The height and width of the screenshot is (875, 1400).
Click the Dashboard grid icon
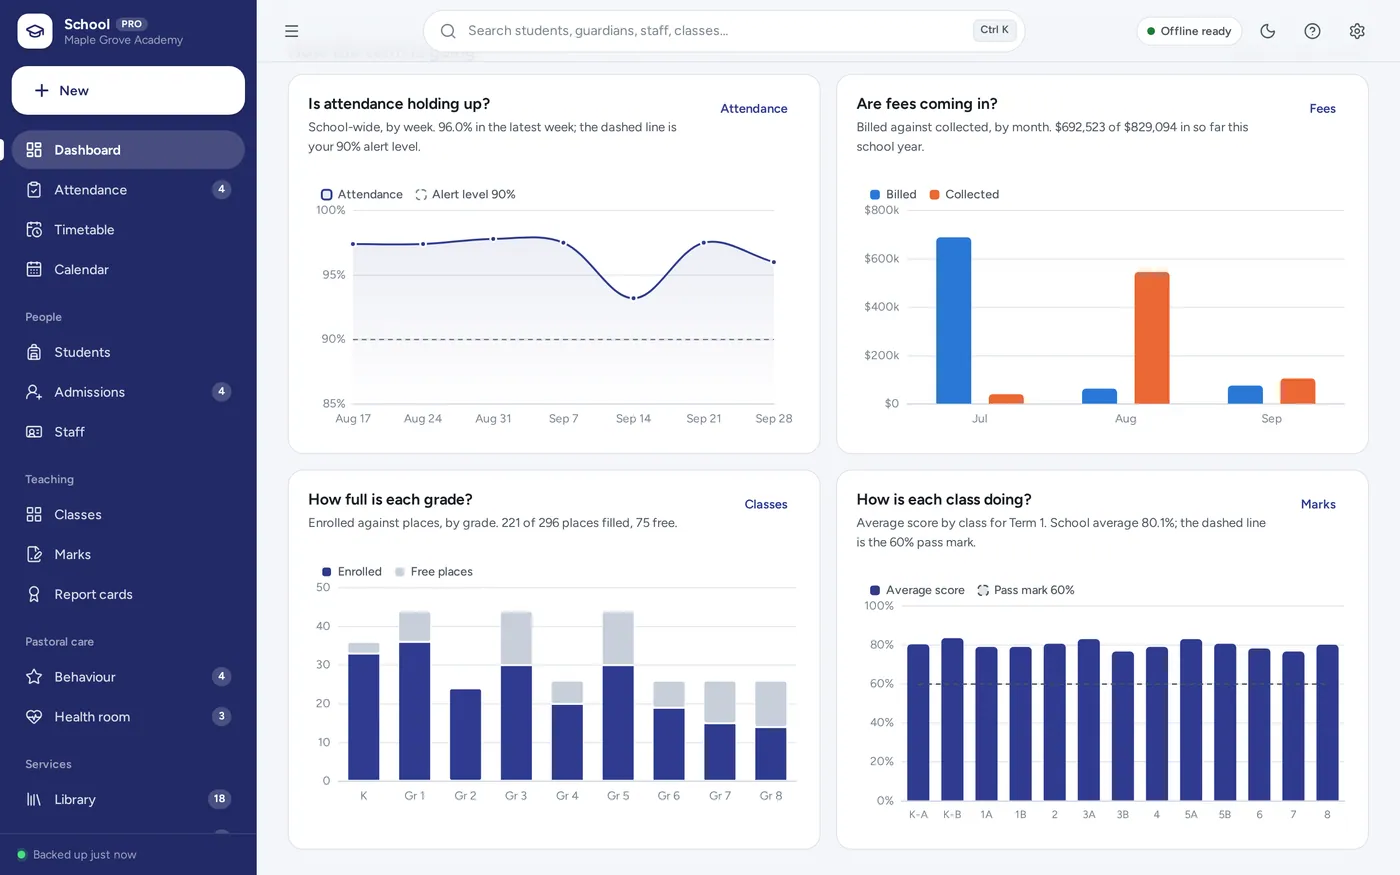[x=34, y=150]
